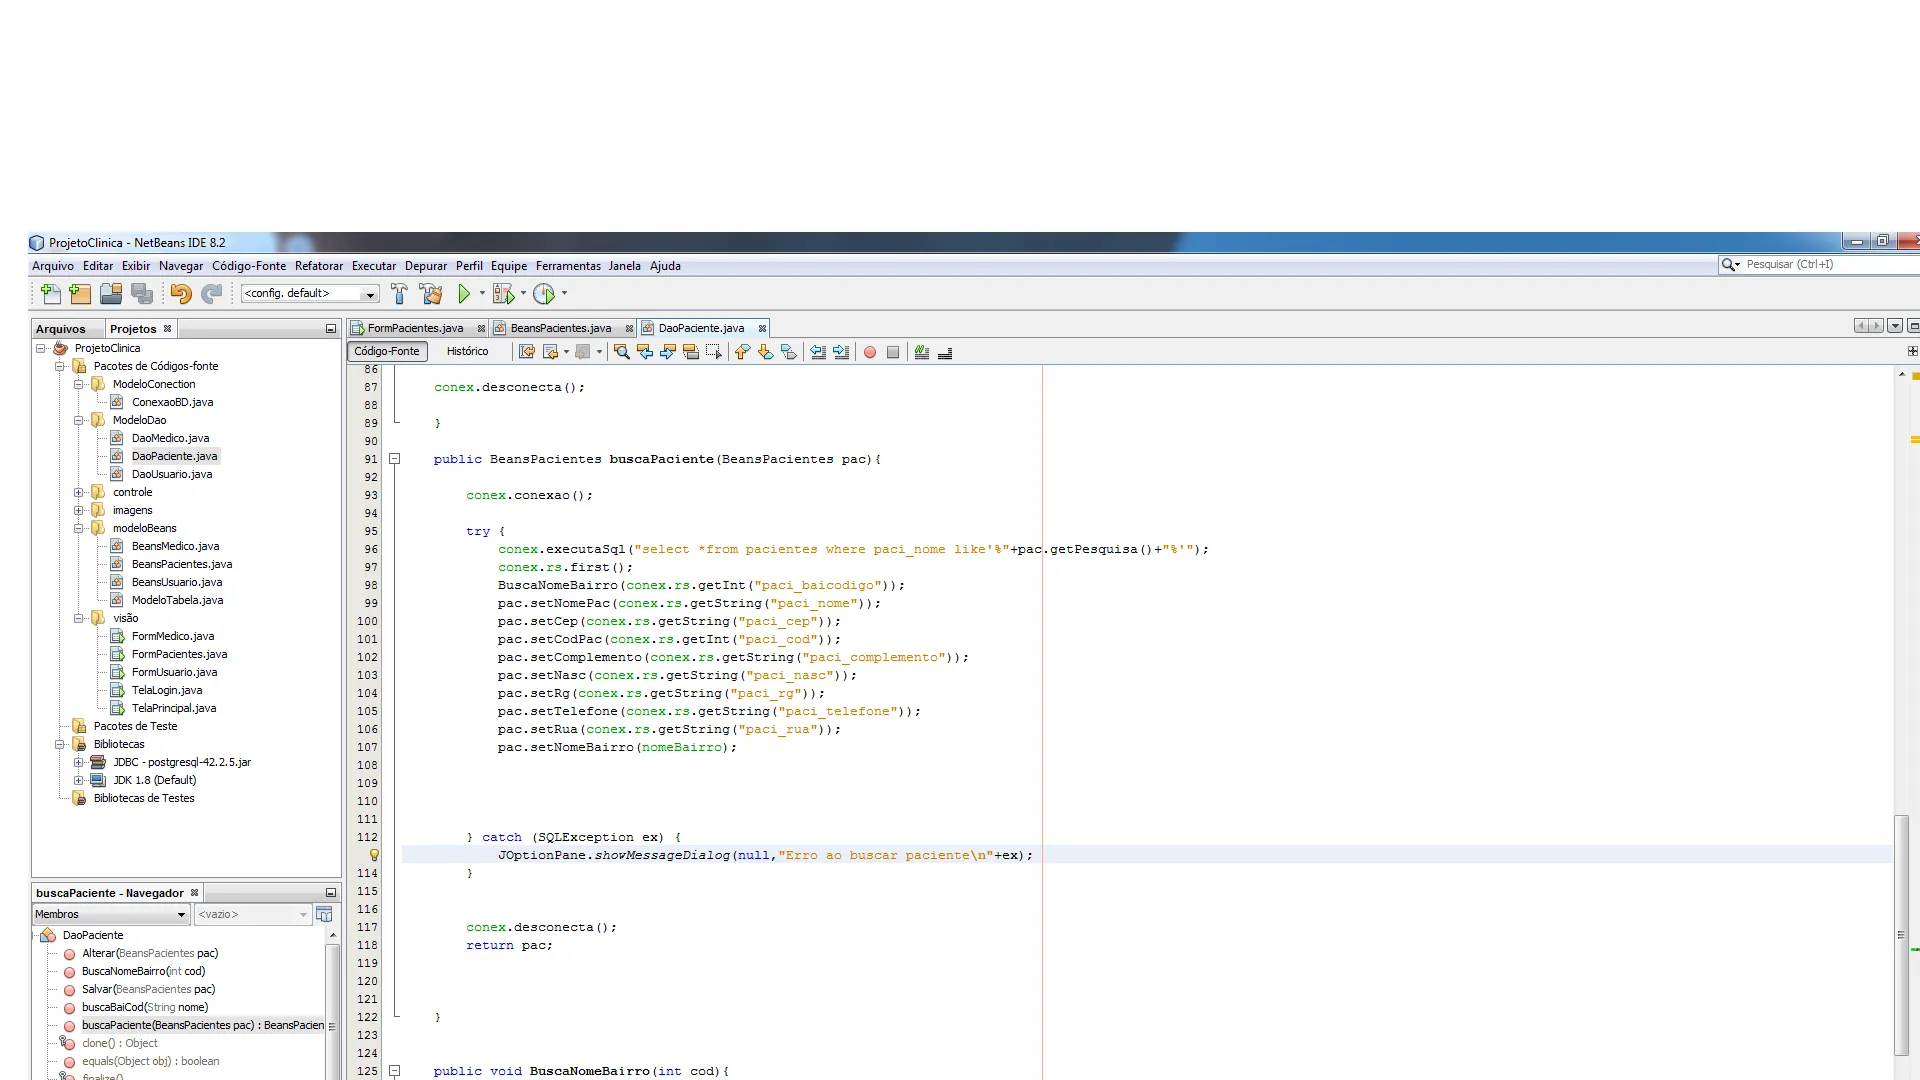
Task: Toggle rectangular selection in the editor toolbar
Action: tap(713, 352)
